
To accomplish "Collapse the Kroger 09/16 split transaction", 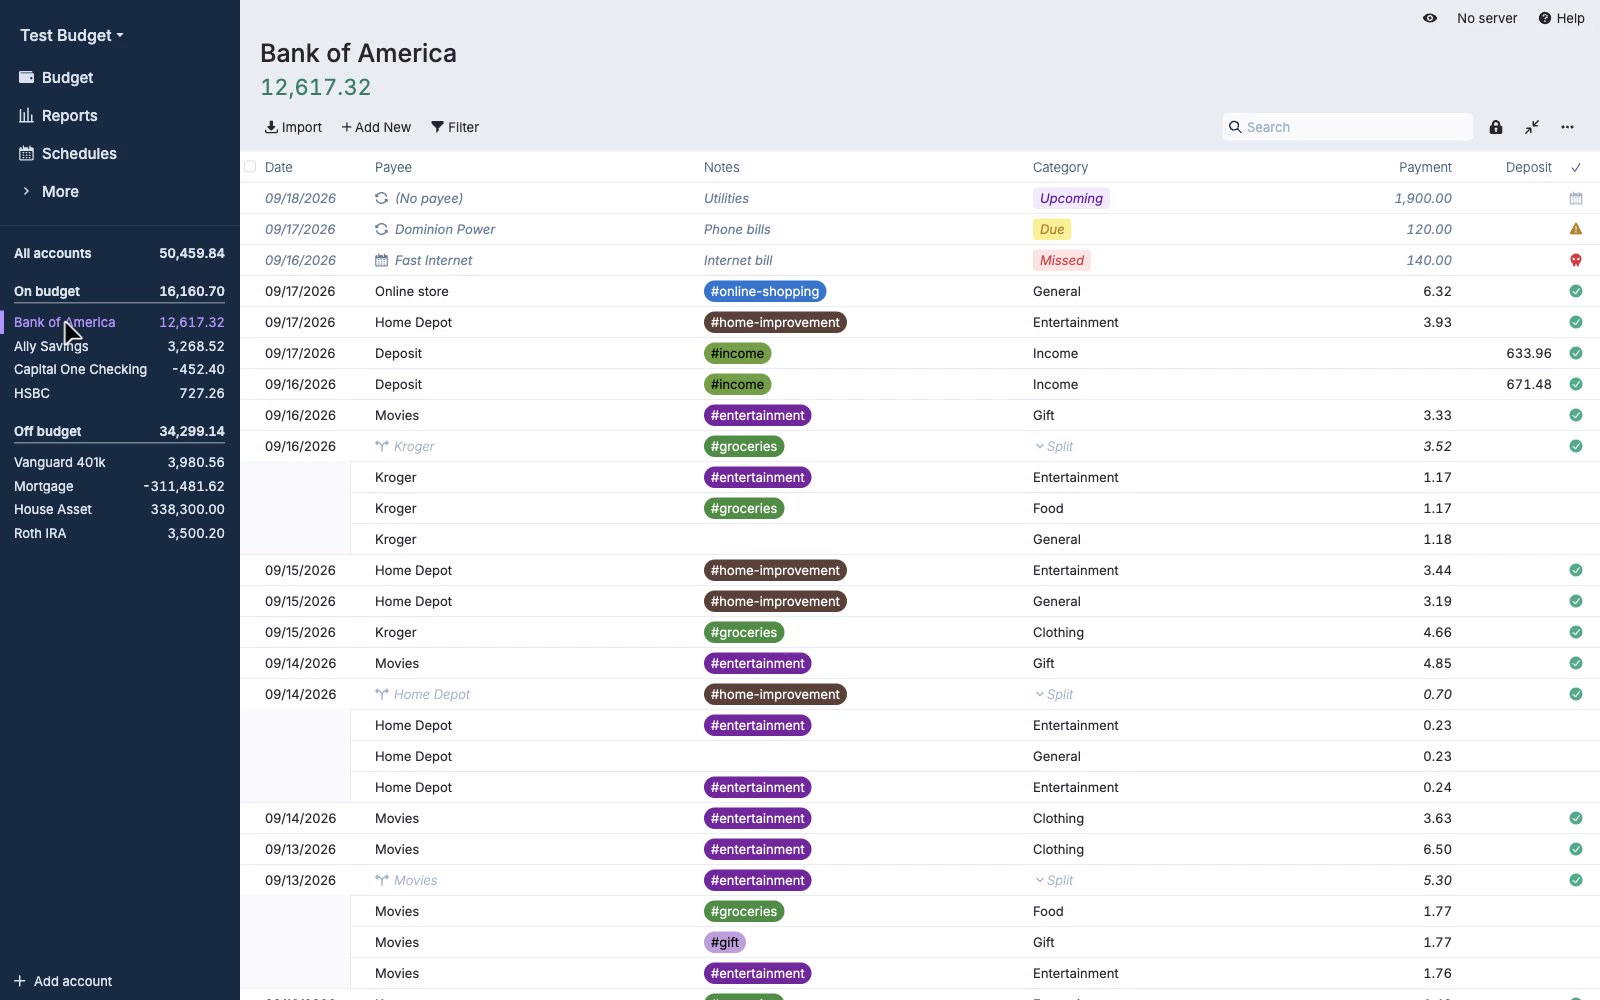I will tap(1054, 446).
